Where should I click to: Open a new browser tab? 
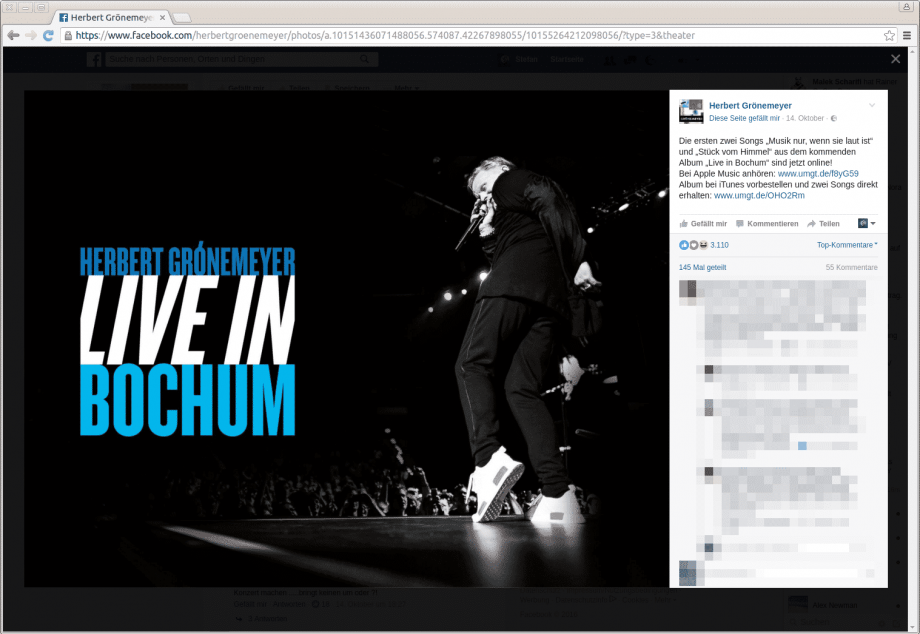[183, 17]
